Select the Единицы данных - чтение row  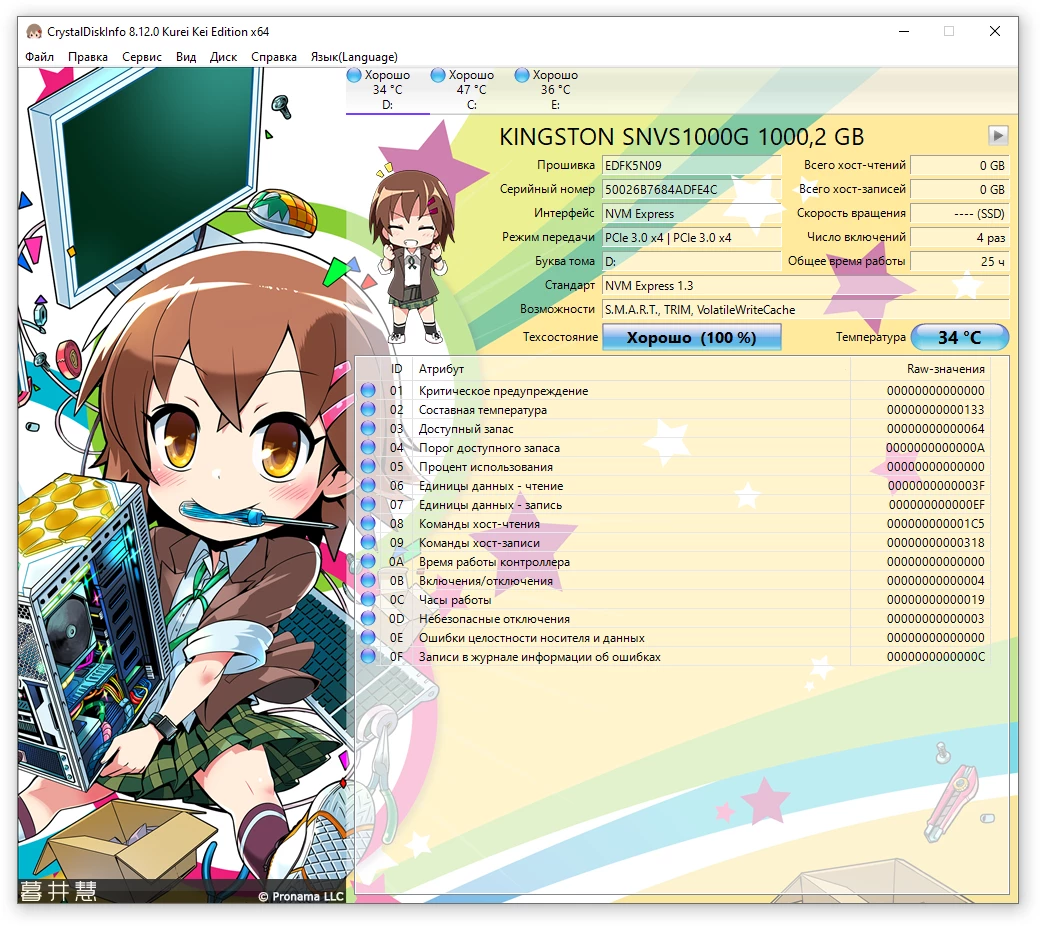(x=673, y=486)
